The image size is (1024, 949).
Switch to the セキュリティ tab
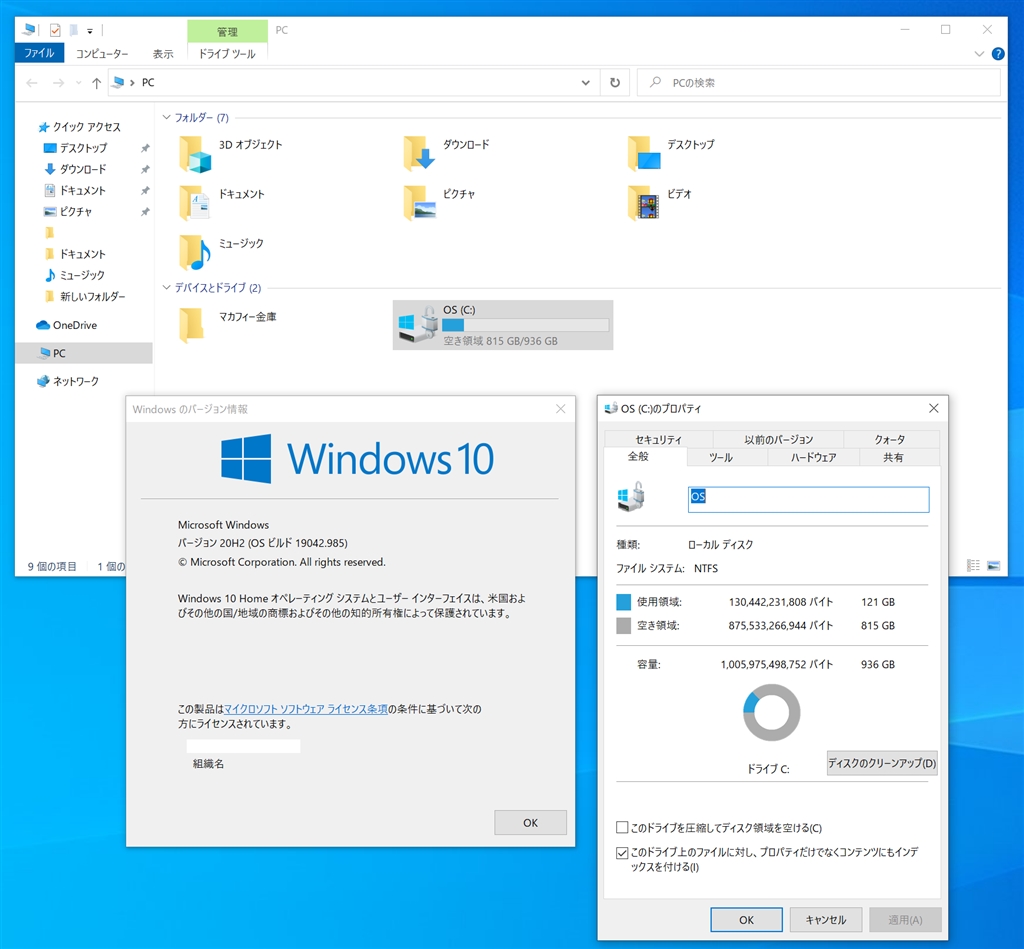click(658, 440)
